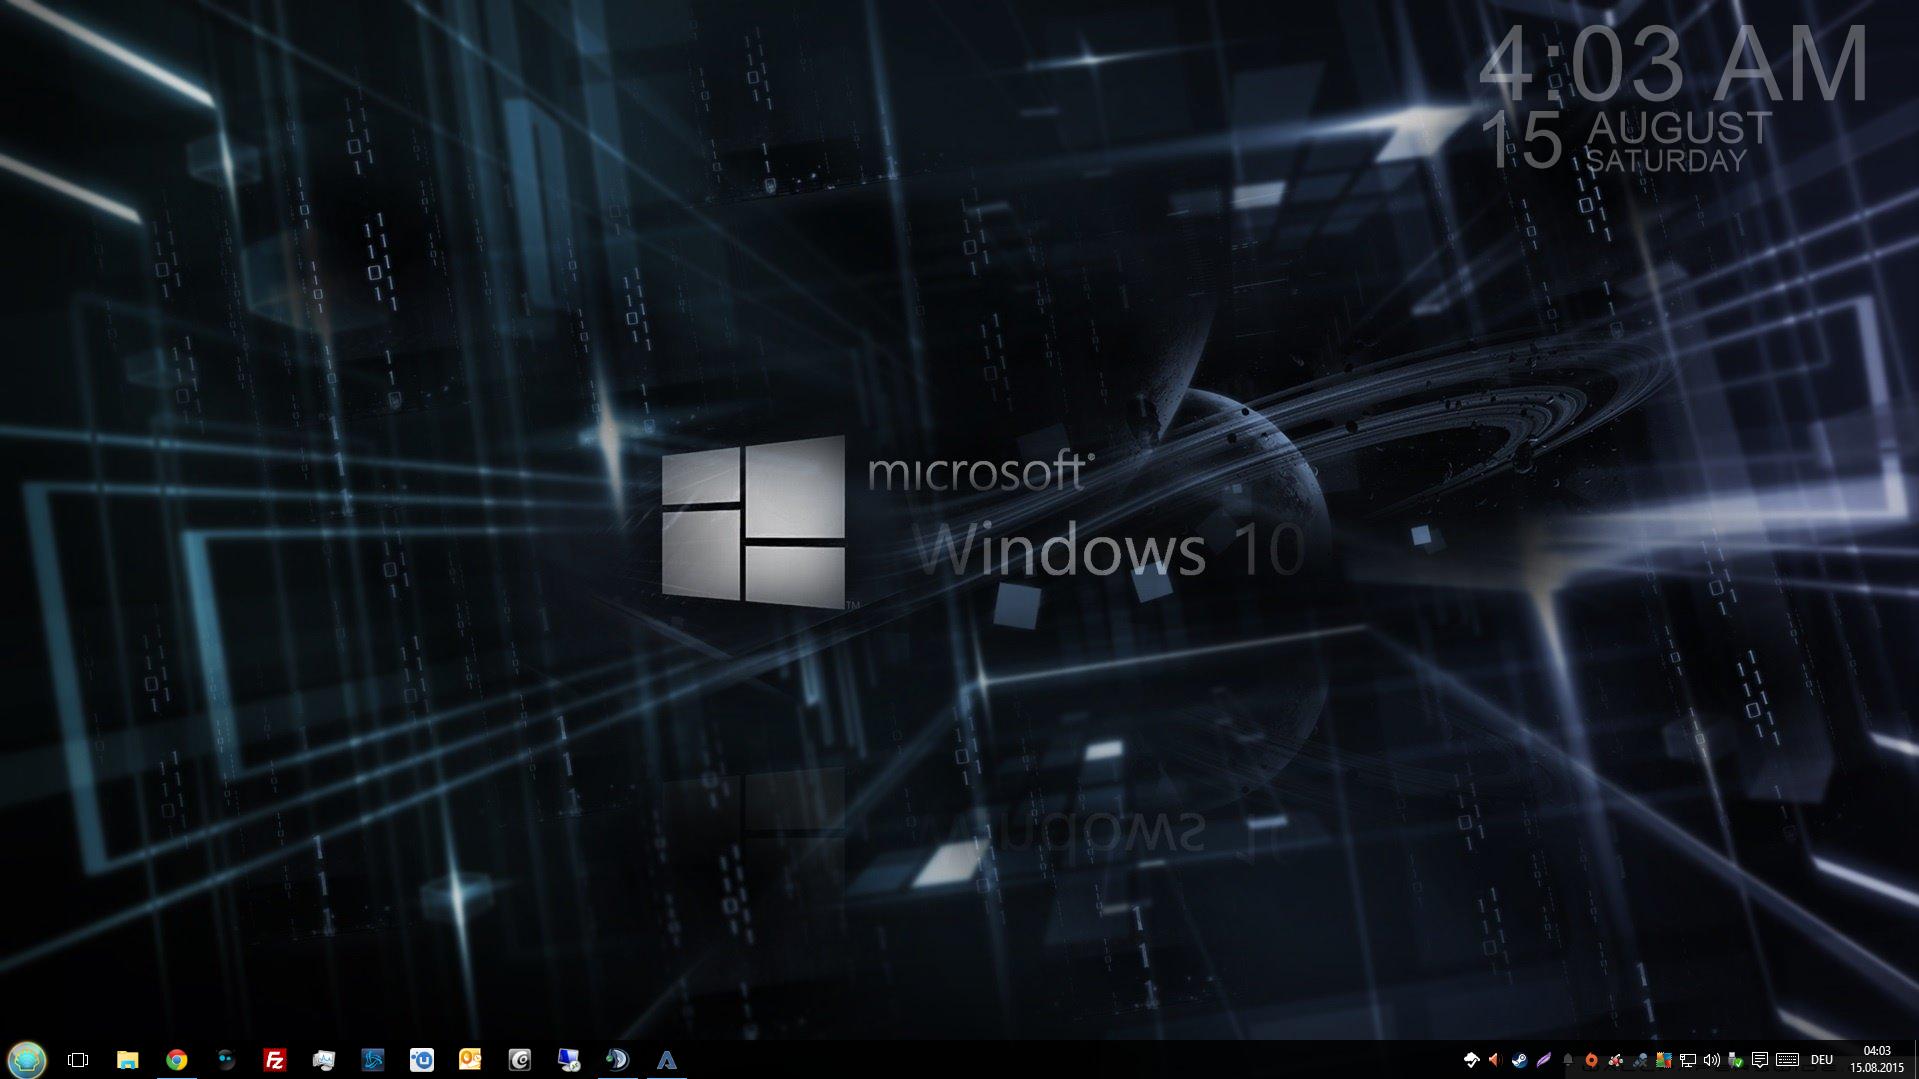The height and width of the screenshot is (1079, 1919).
Task: Click the Task View button
Action: [77, 1060]
